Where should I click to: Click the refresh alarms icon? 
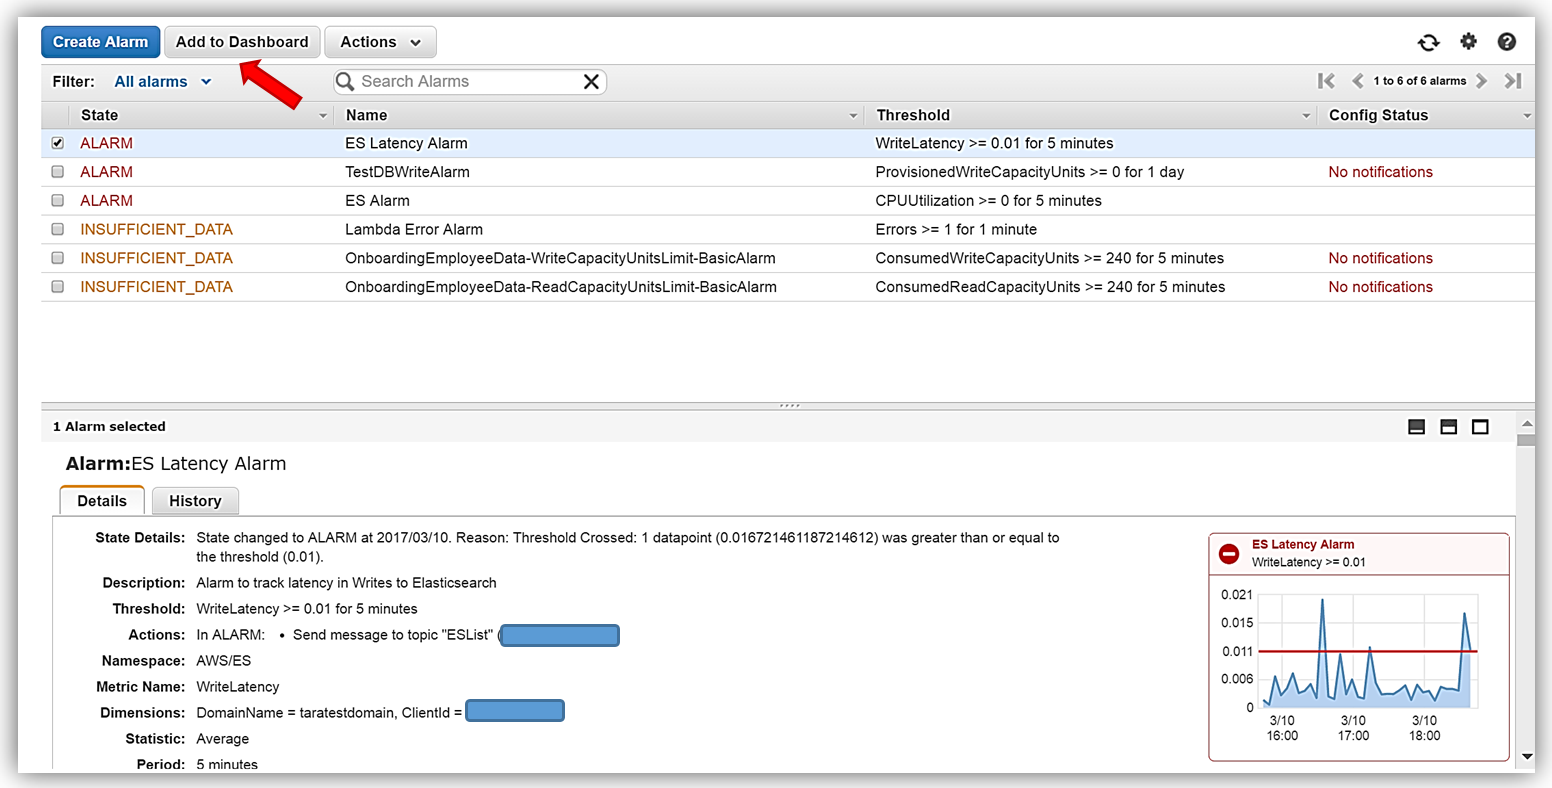1428,42
